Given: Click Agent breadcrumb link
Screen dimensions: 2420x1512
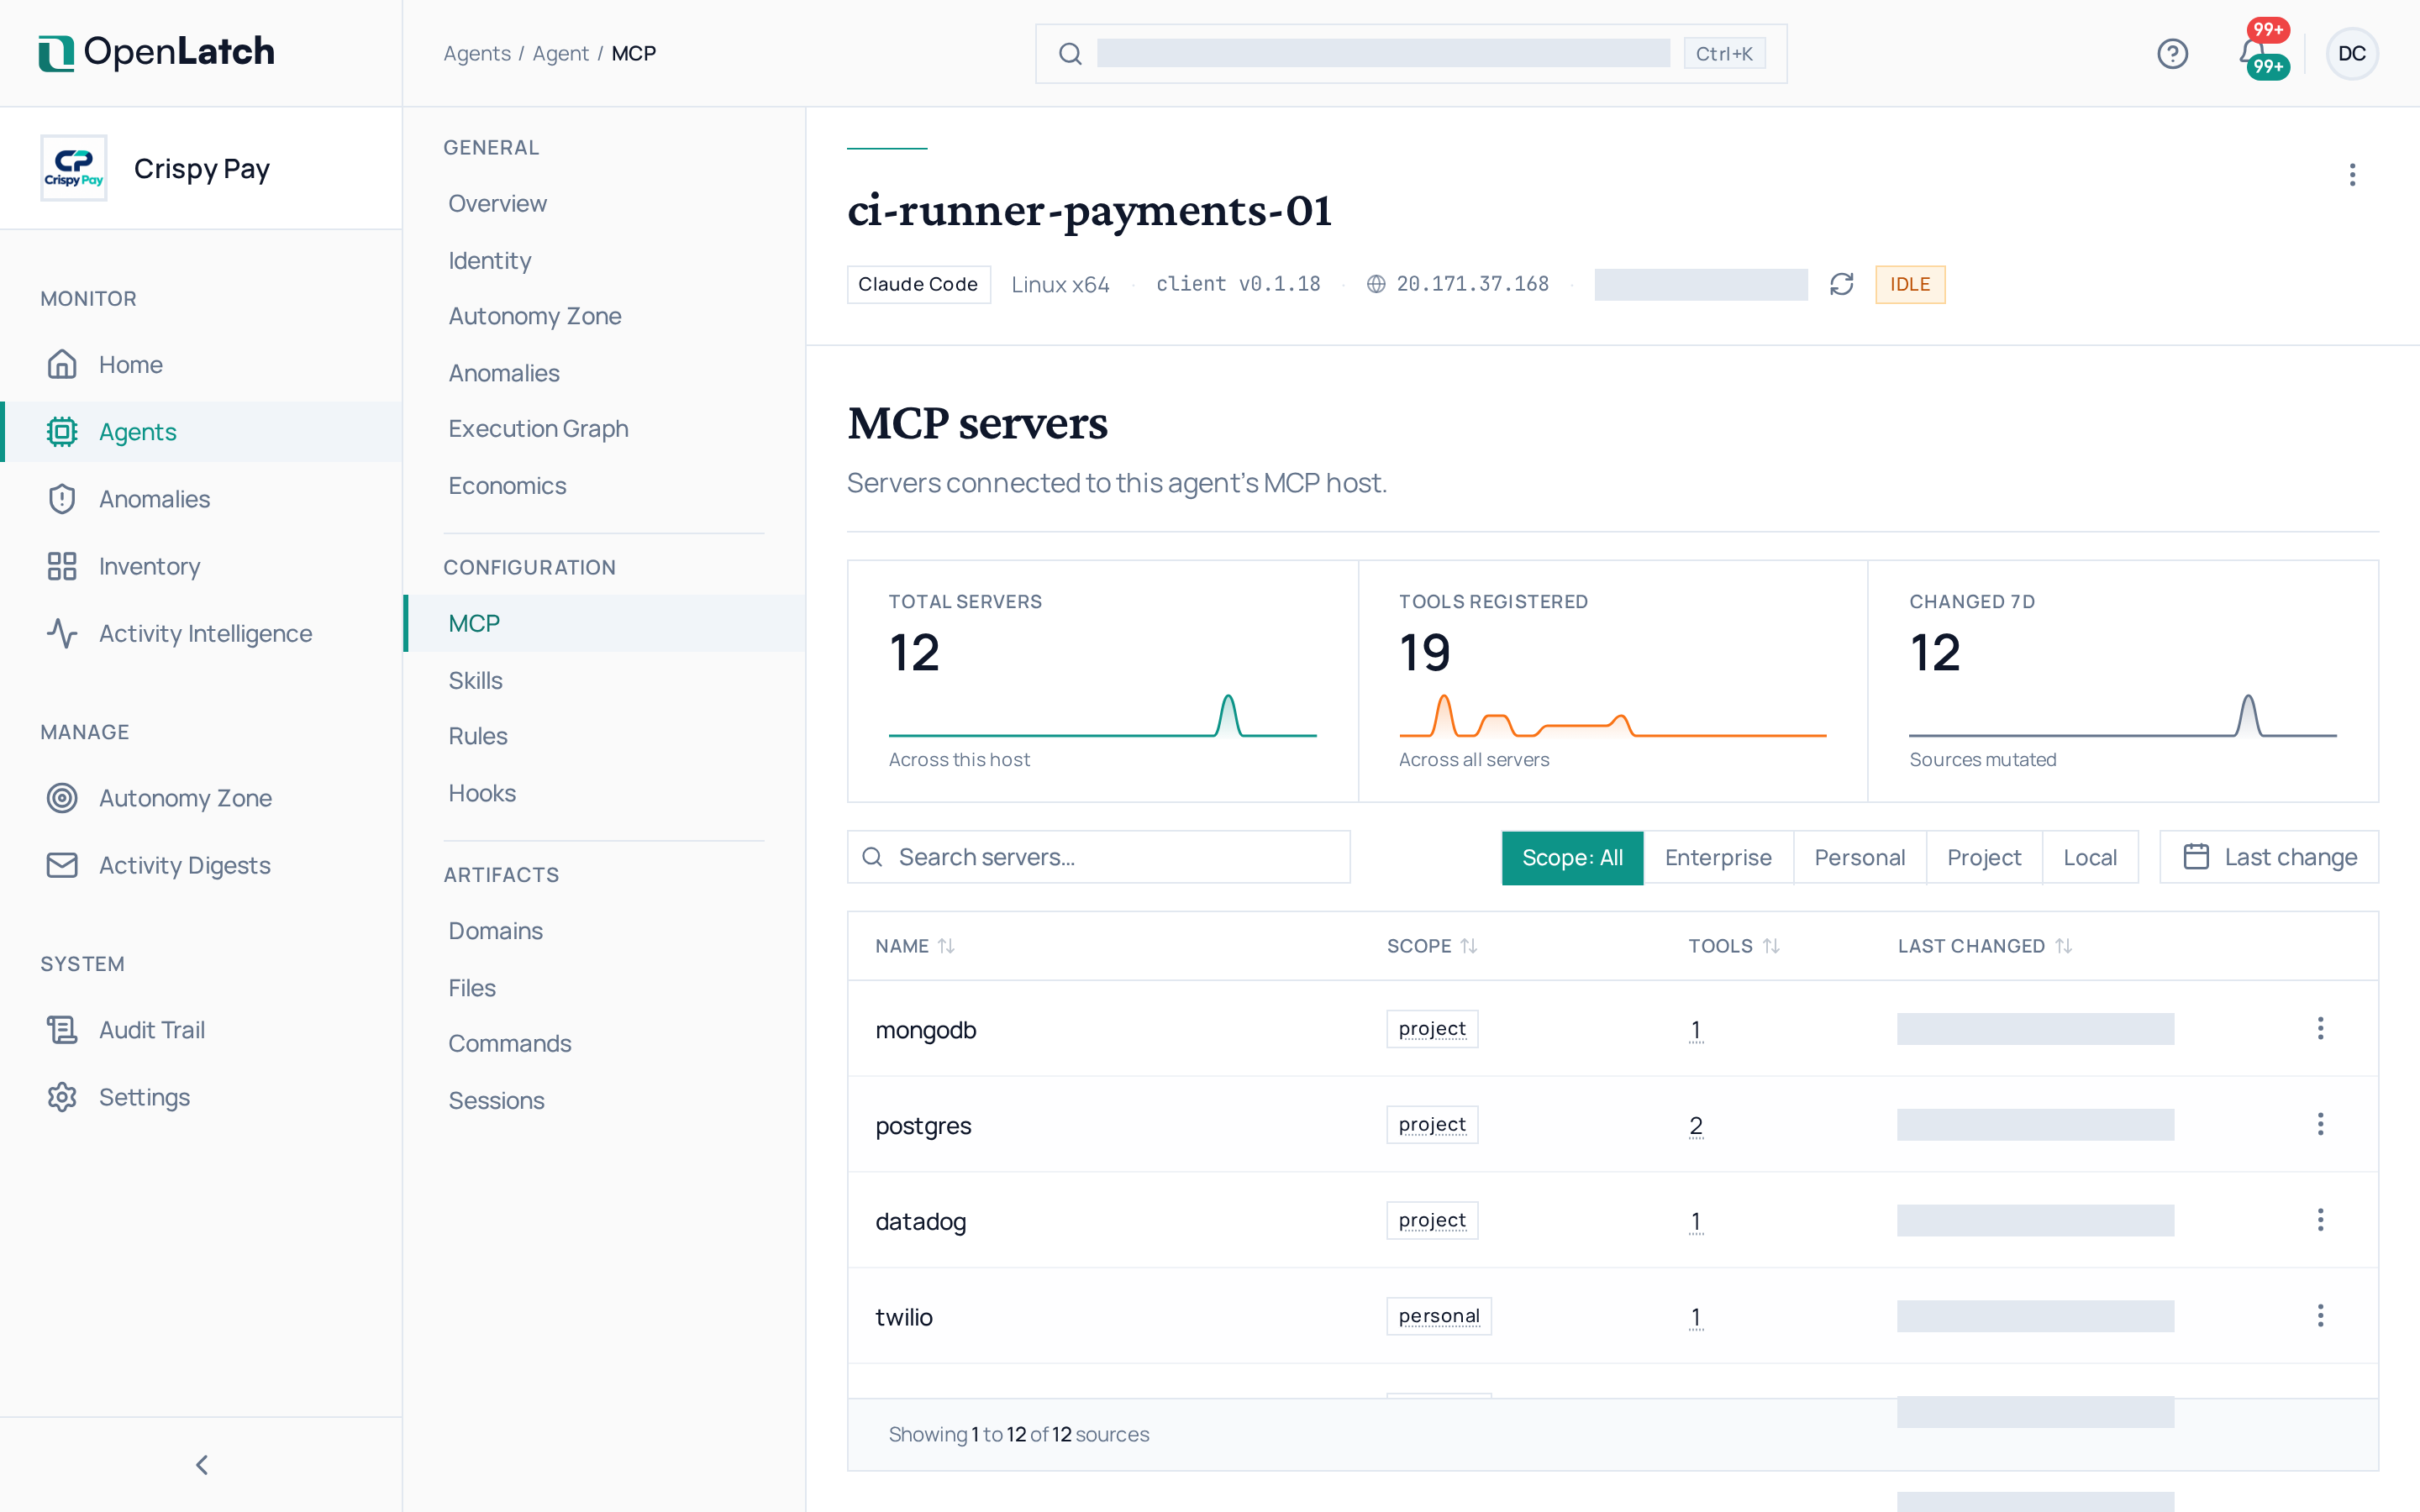Looking at the screenshot, I should [x=560, y=53].
